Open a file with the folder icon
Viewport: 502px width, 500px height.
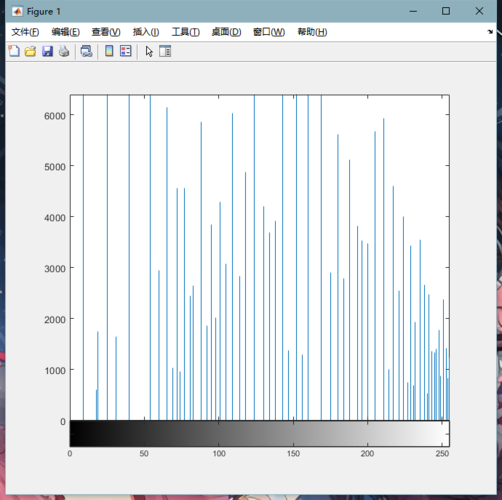(30, 51)
